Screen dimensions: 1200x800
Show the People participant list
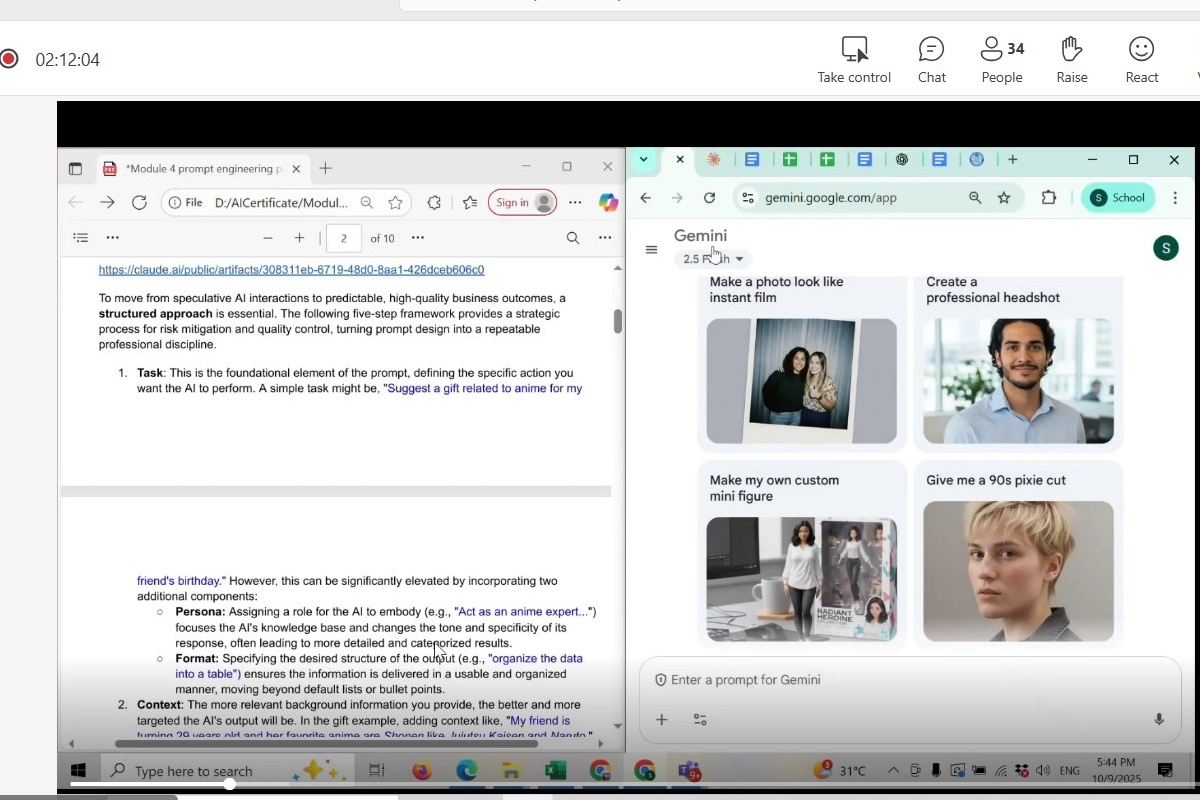(1001, 60)
